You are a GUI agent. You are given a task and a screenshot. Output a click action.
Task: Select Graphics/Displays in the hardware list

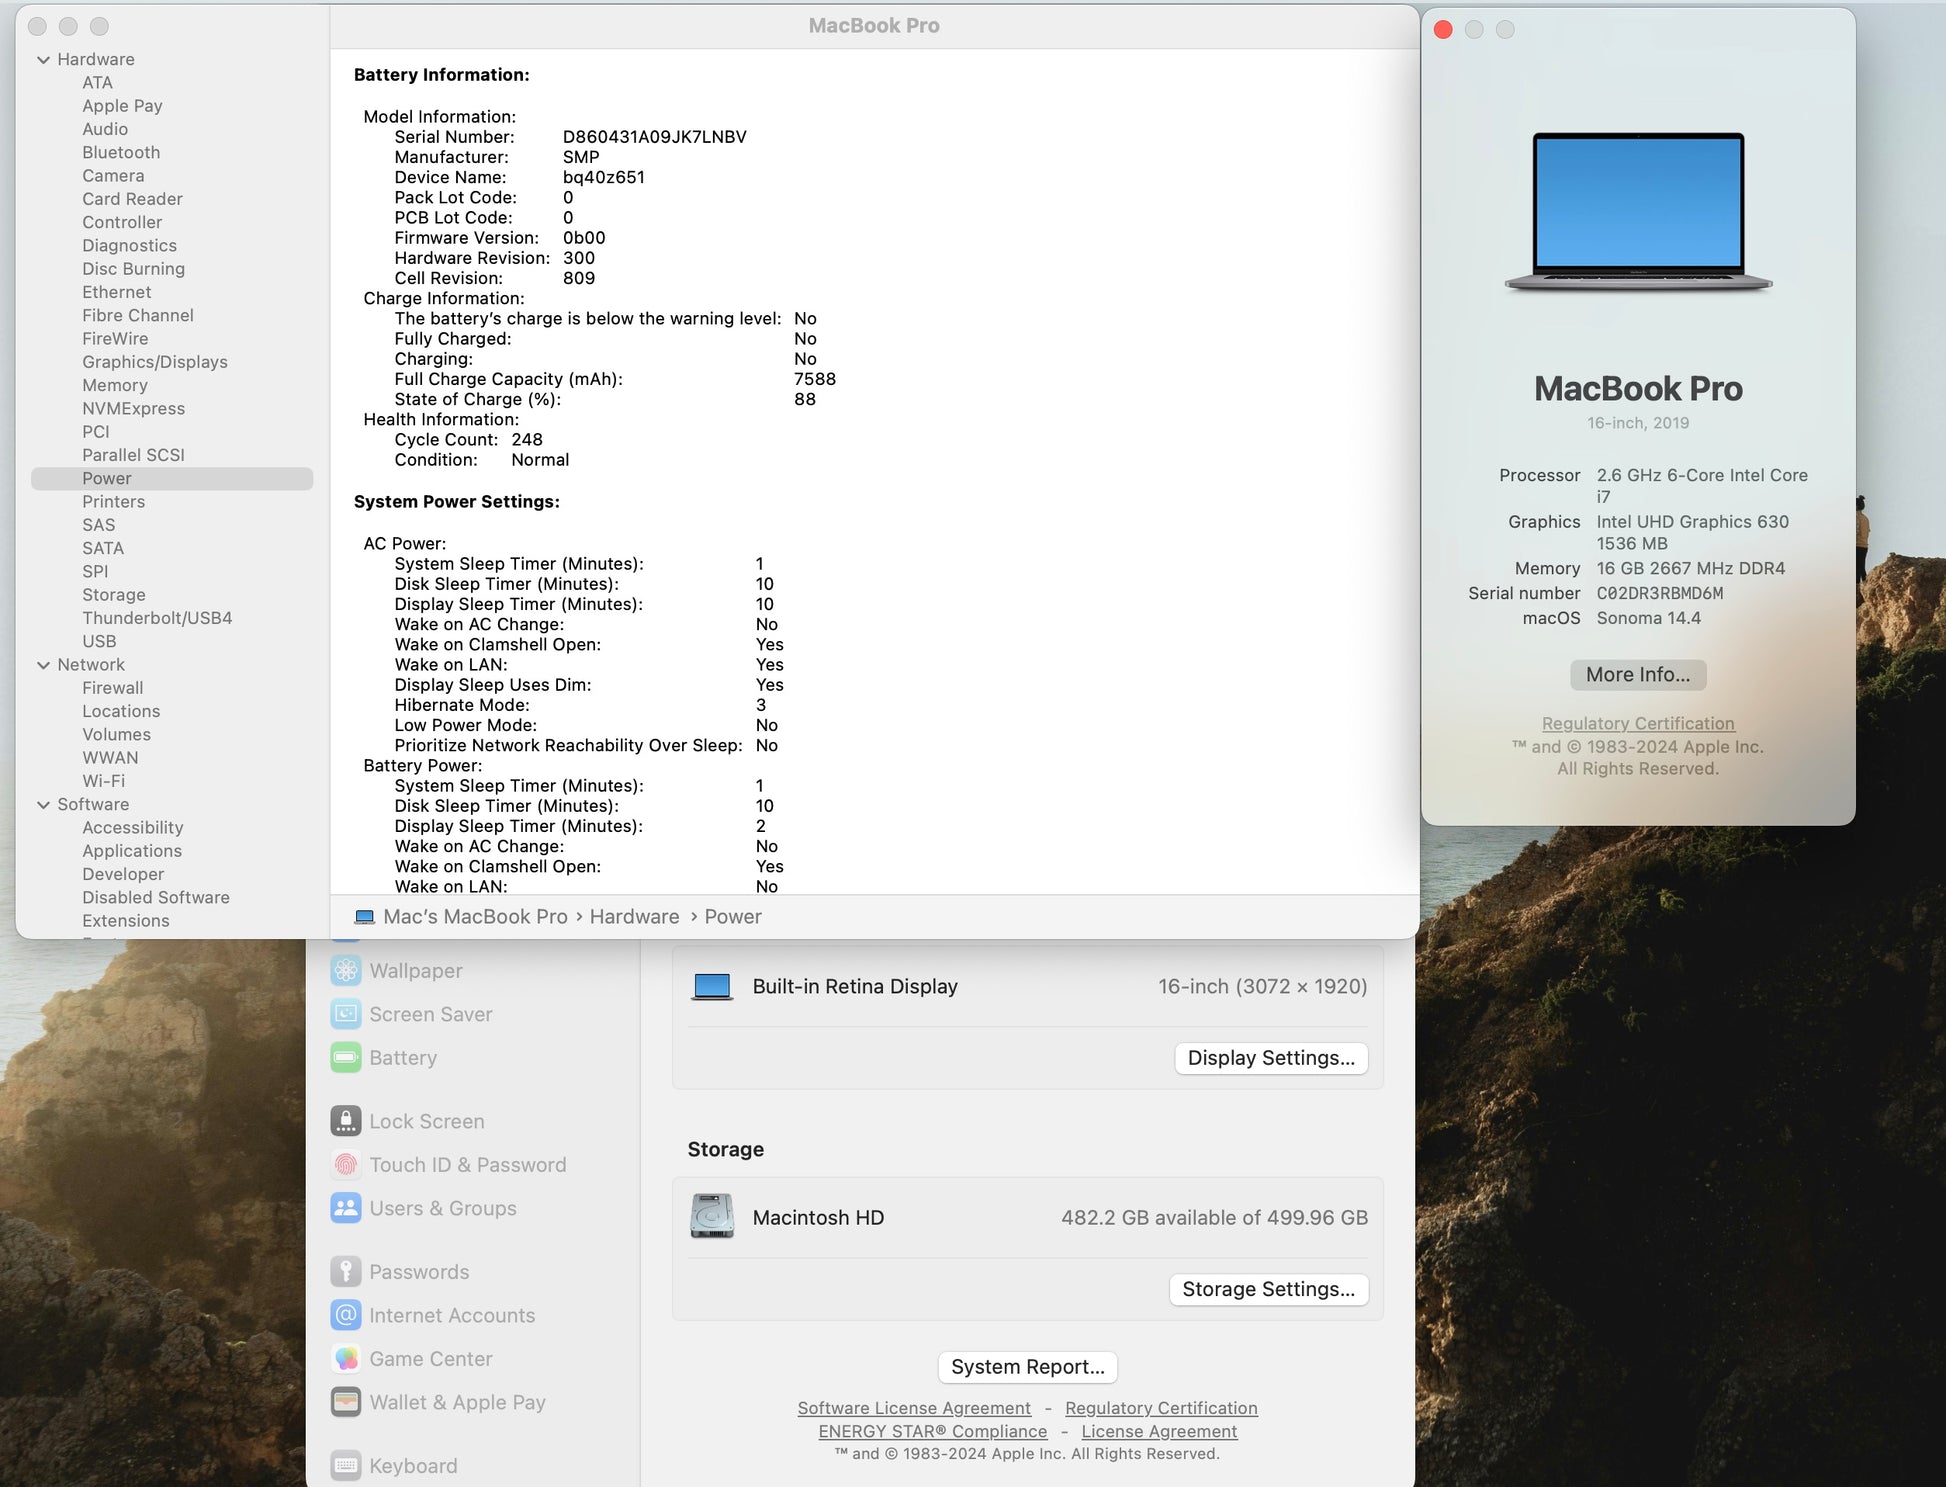pos(154,362)
